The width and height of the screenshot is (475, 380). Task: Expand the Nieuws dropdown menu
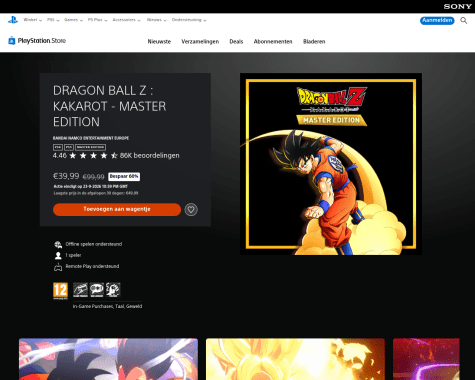(x=157, y=20)
